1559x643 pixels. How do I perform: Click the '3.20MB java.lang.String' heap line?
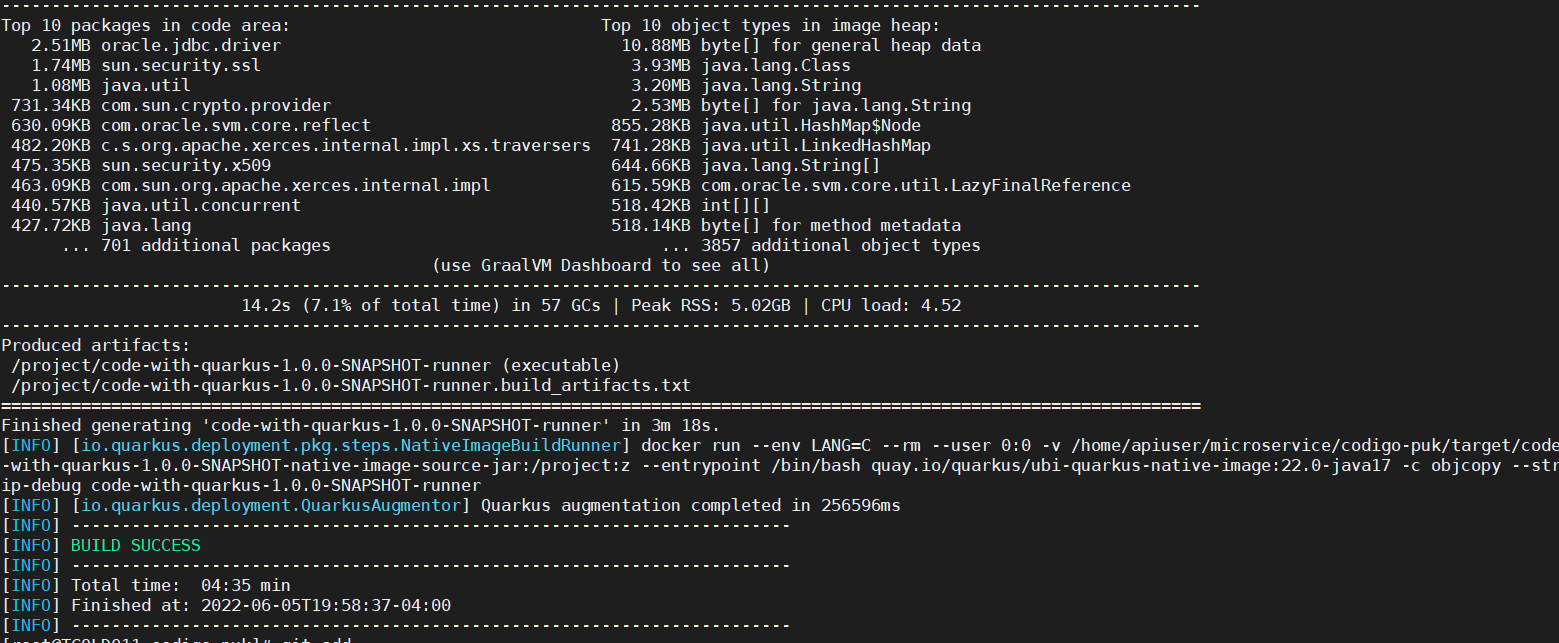coord(746,86)
